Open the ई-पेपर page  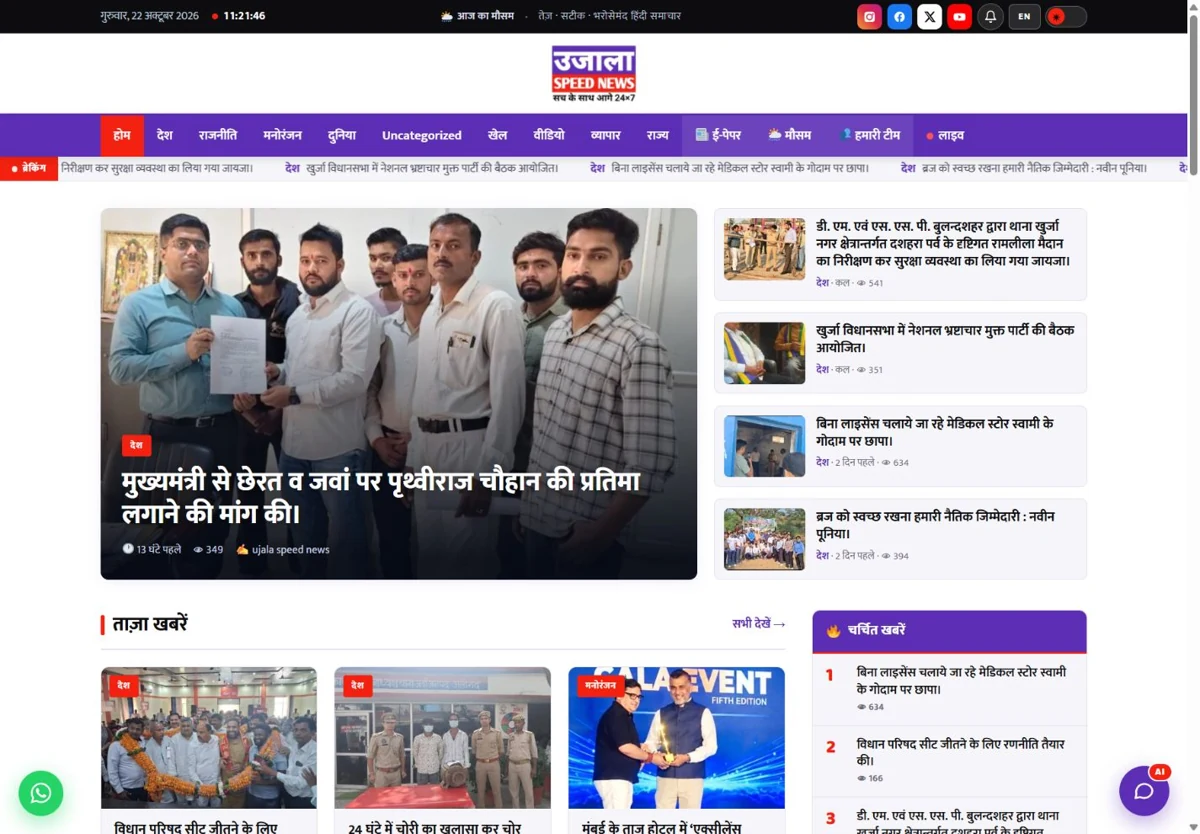[x=718, y=135]
